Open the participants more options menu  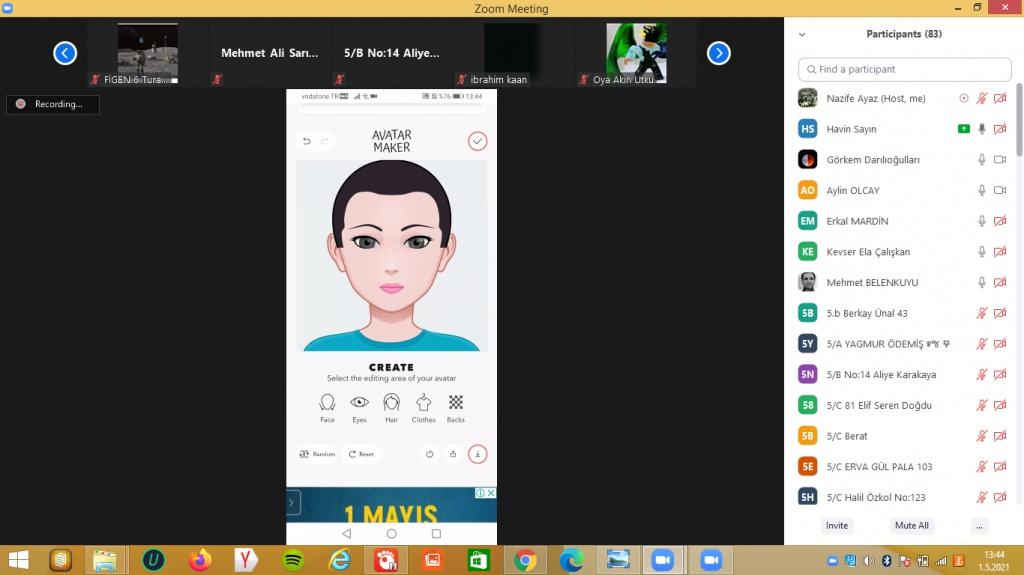pyautogui.click(x=979, y=525)
